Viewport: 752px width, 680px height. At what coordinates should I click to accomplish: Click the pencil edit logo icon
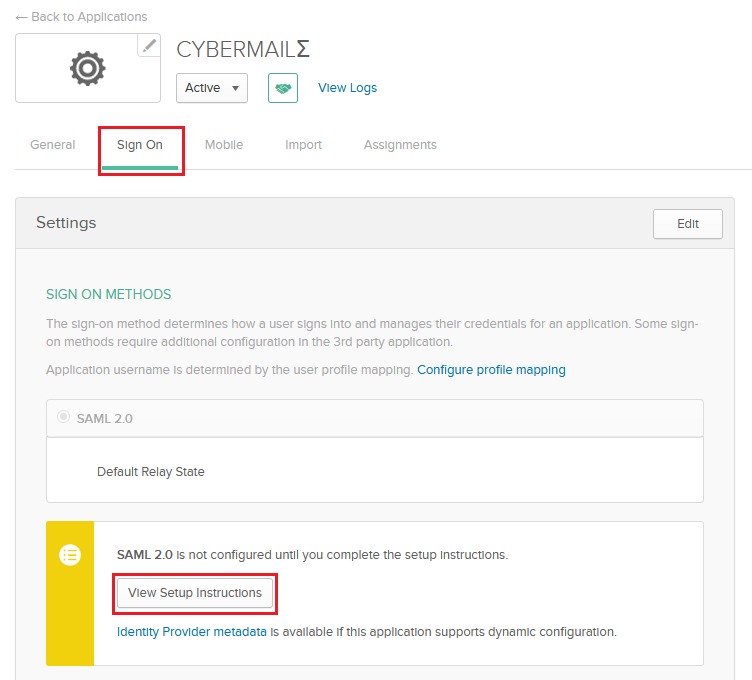pyautogui.click(x=149, y=46)
